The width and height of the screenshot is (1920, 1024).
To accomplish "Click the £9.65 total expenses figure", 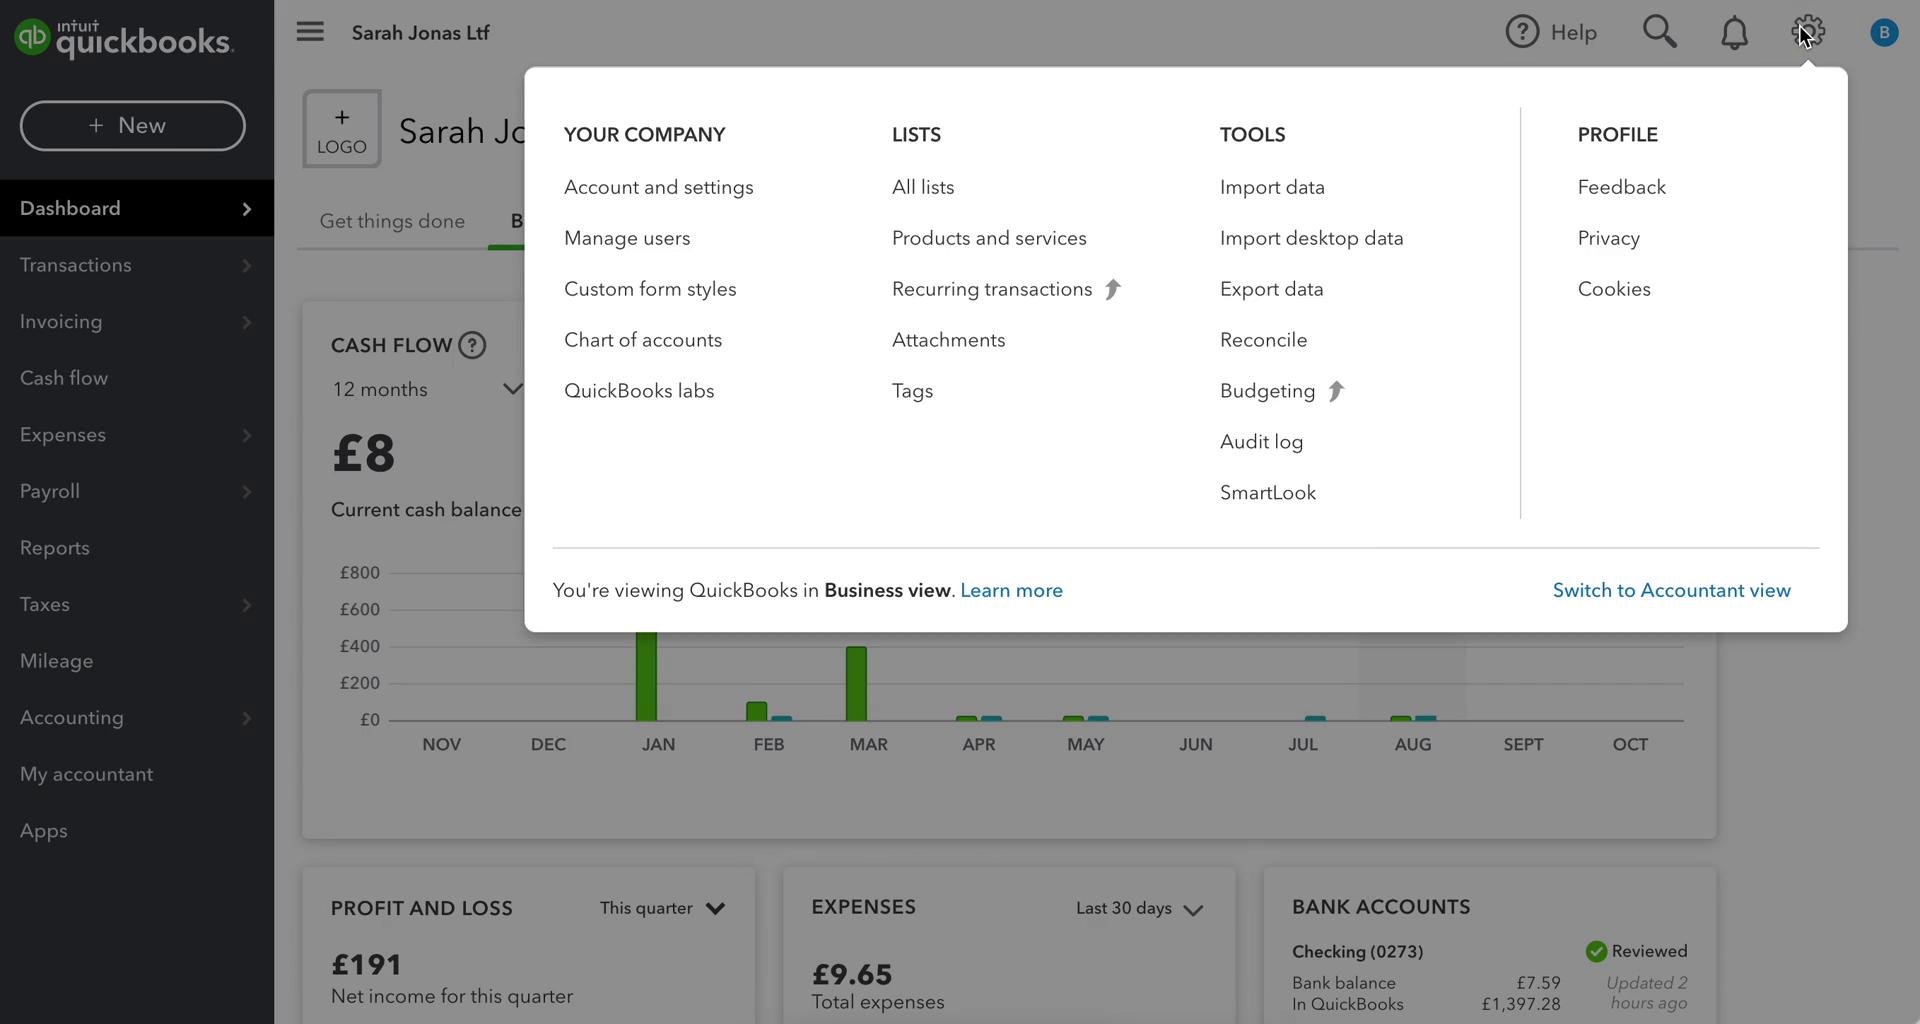I will click(x=852, y=974).
